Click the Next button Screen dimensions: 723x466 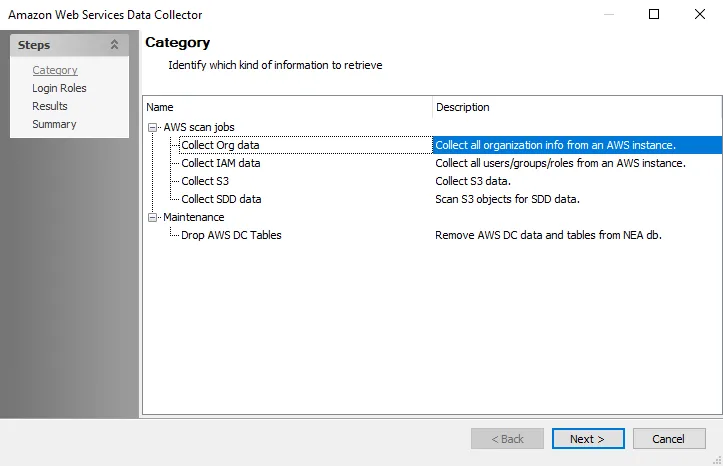tap(588, 439)
